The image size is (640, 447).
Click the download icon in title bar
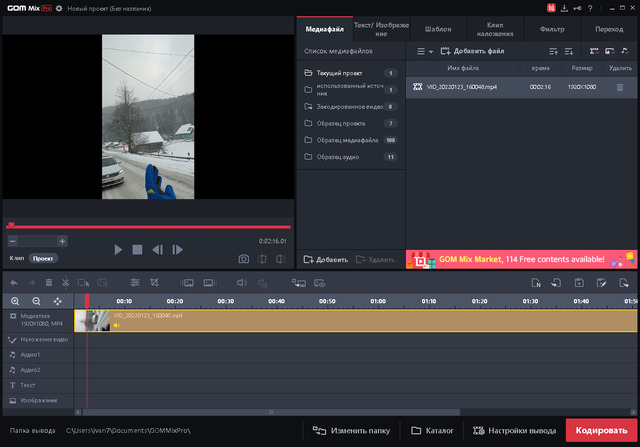click(564, 8)
